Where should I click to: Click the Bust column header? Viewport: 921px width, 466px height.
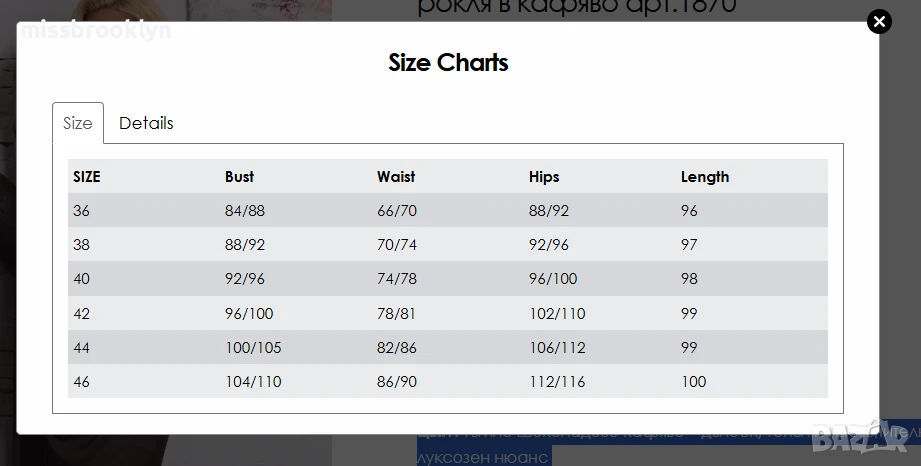(x=239, y=176)
